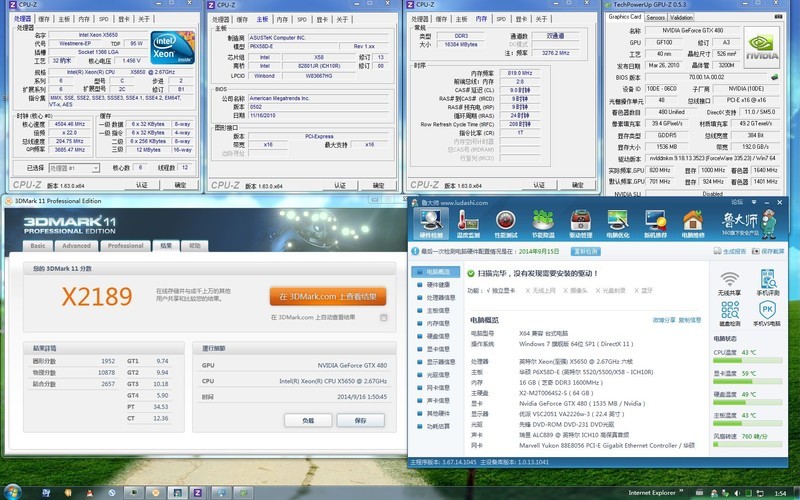Click the X2189 score in 3DMark
The width and height of the screenshot is (800, 500).
(97, 296)
